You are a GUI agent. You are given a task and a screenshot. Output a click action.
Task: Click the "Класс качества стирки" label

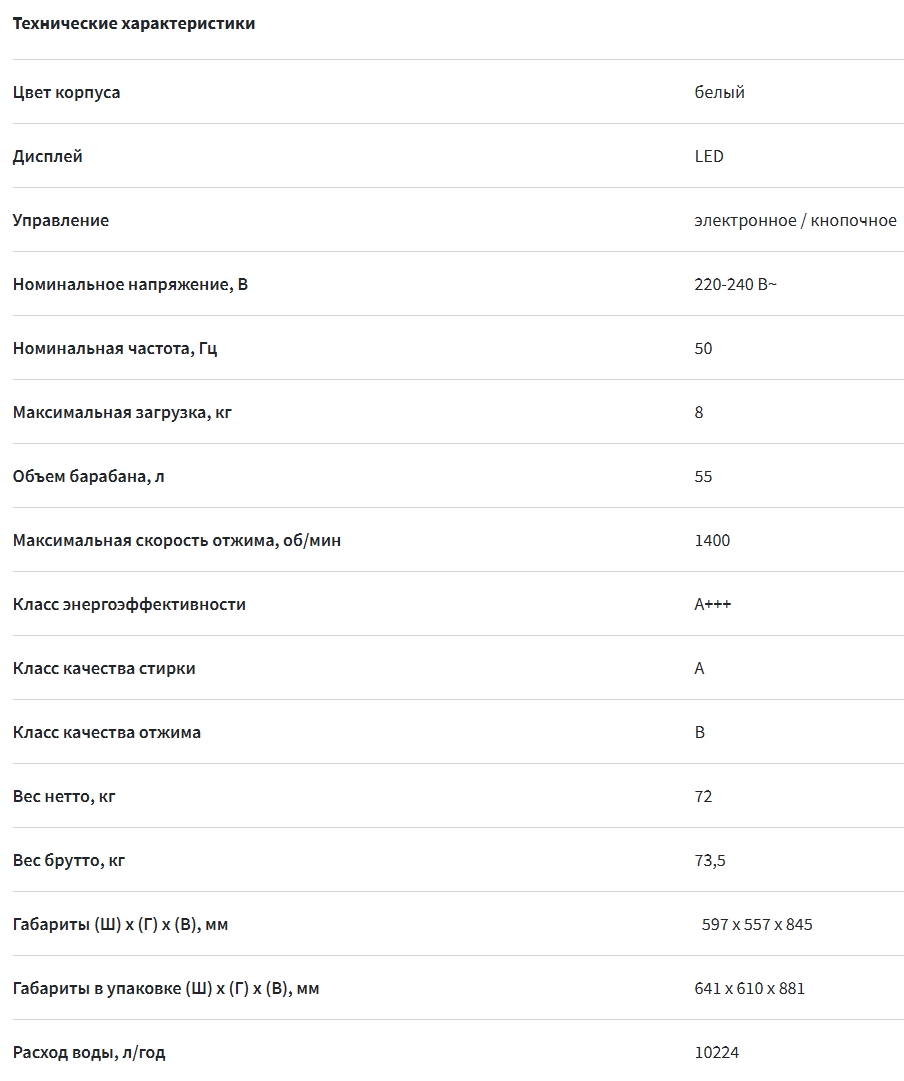tap(104, 668)
